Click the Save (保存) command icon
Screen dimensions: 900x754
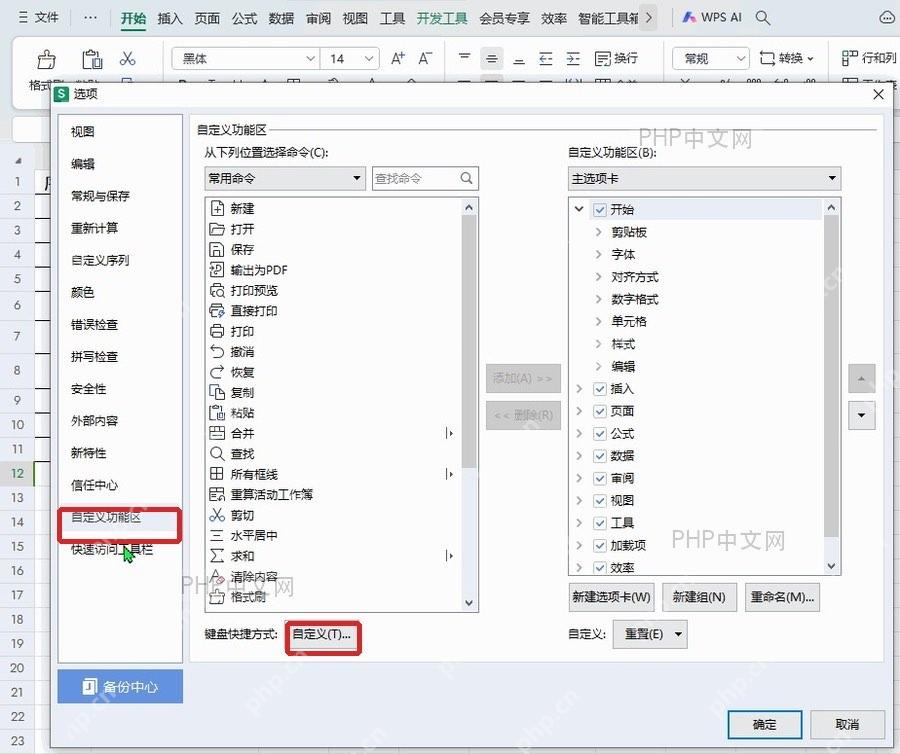217,250
